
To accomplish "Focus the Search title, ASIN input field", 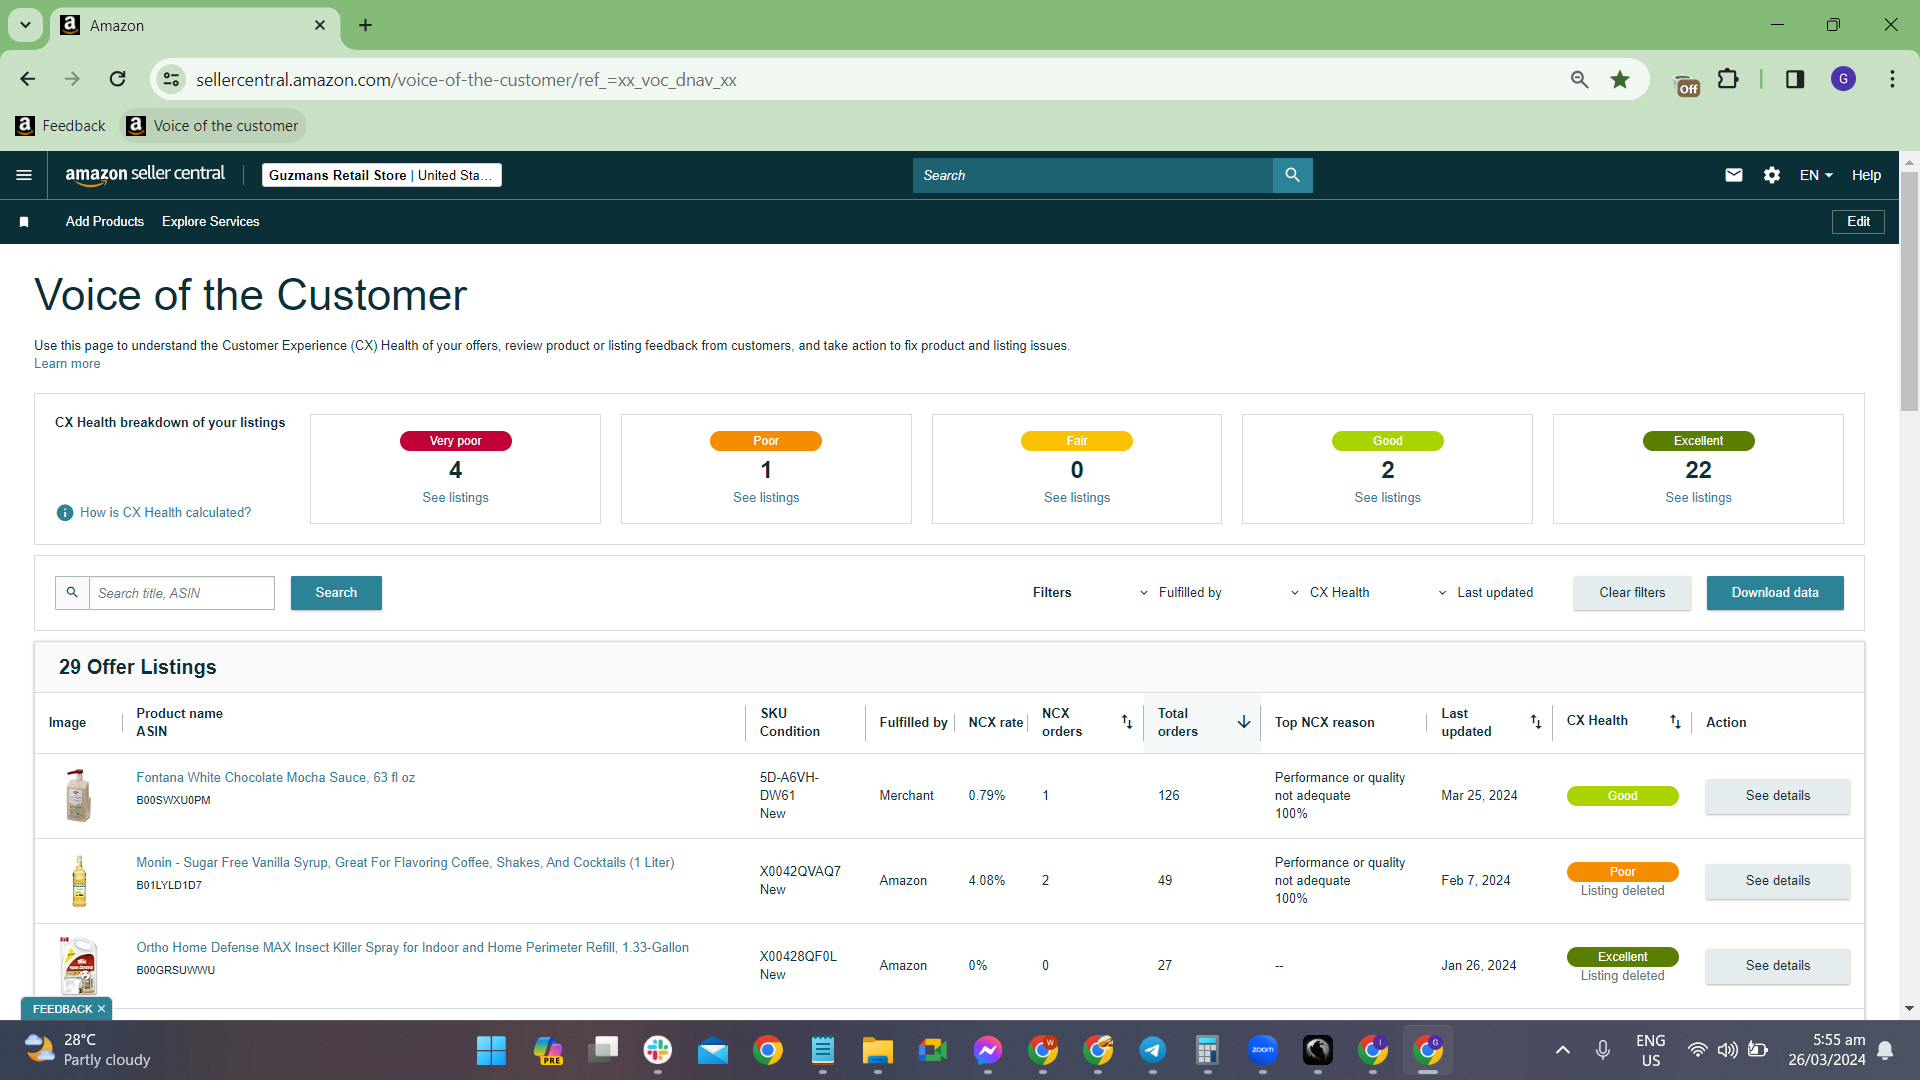I will pyautogui.click(x=182, y=593).
